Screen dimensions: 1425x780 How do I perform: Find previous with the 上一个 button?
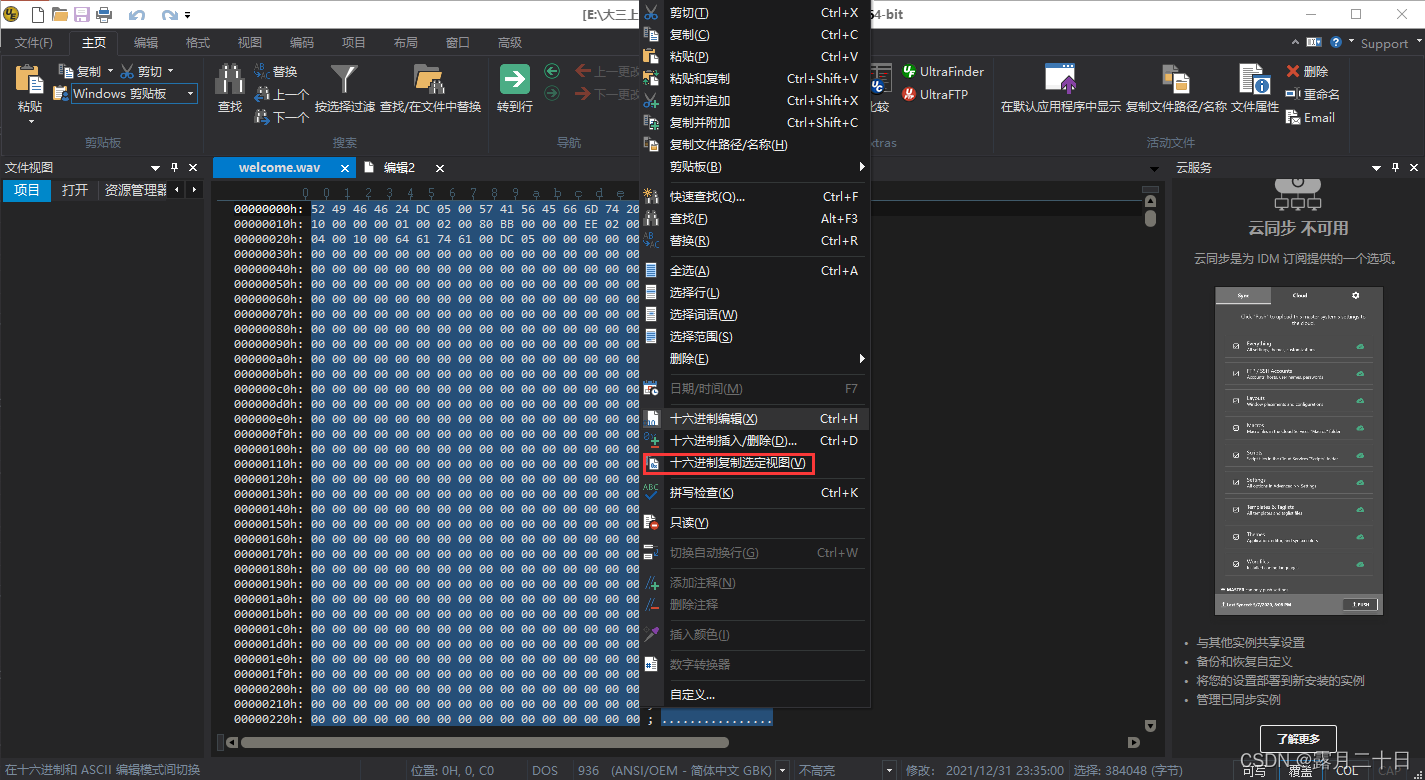click(281, 94)
